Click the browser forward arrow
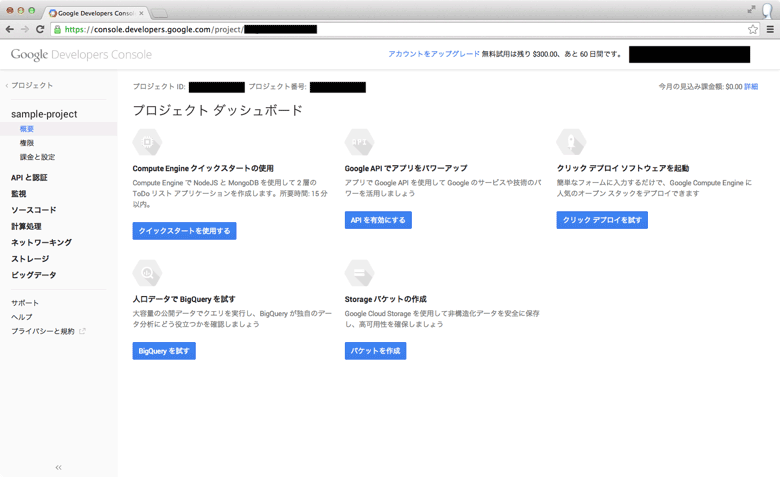The height and width of the screenshot is (477, 780). (x=25, y=29)
